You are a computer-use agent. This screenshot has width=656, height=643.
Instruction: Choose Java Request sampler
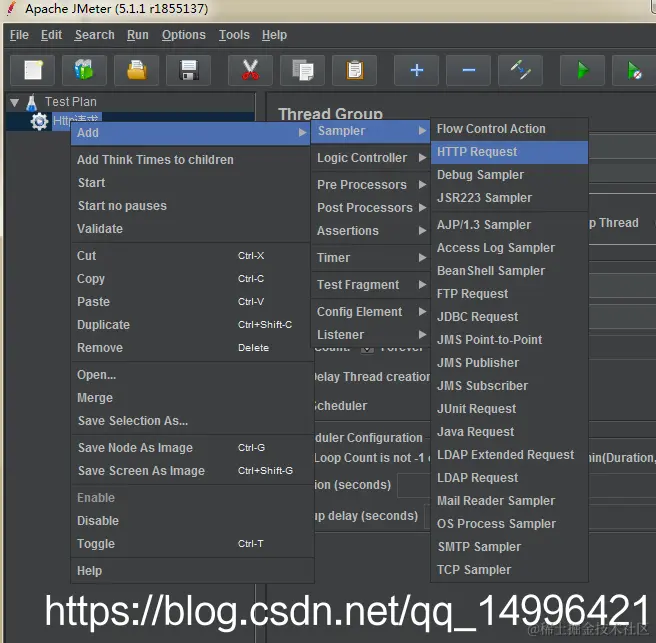[x=509, y=432]
